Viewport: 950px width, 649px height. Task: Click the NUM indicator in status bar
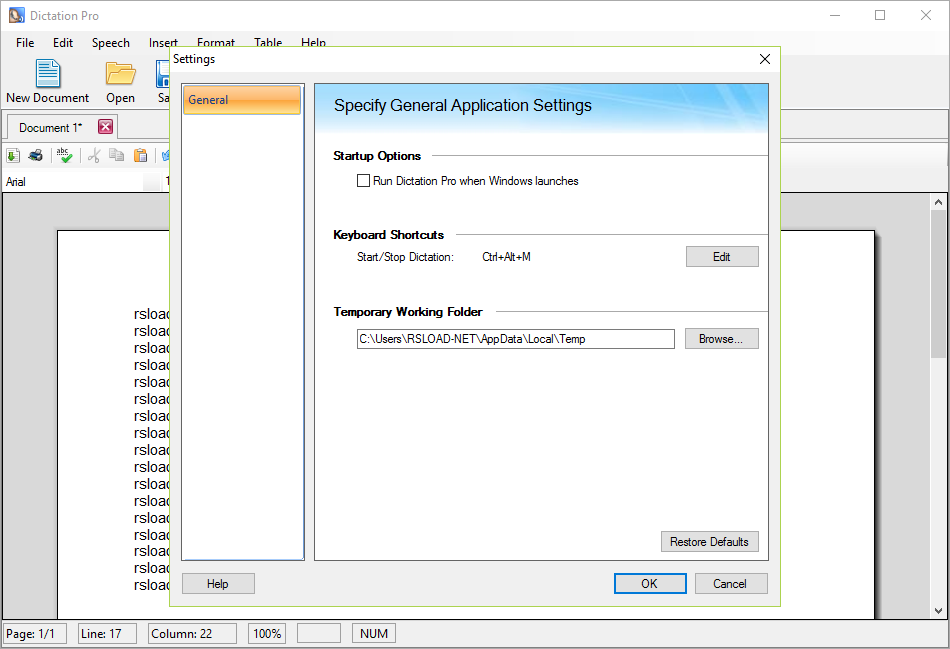[x=374, y=634]
